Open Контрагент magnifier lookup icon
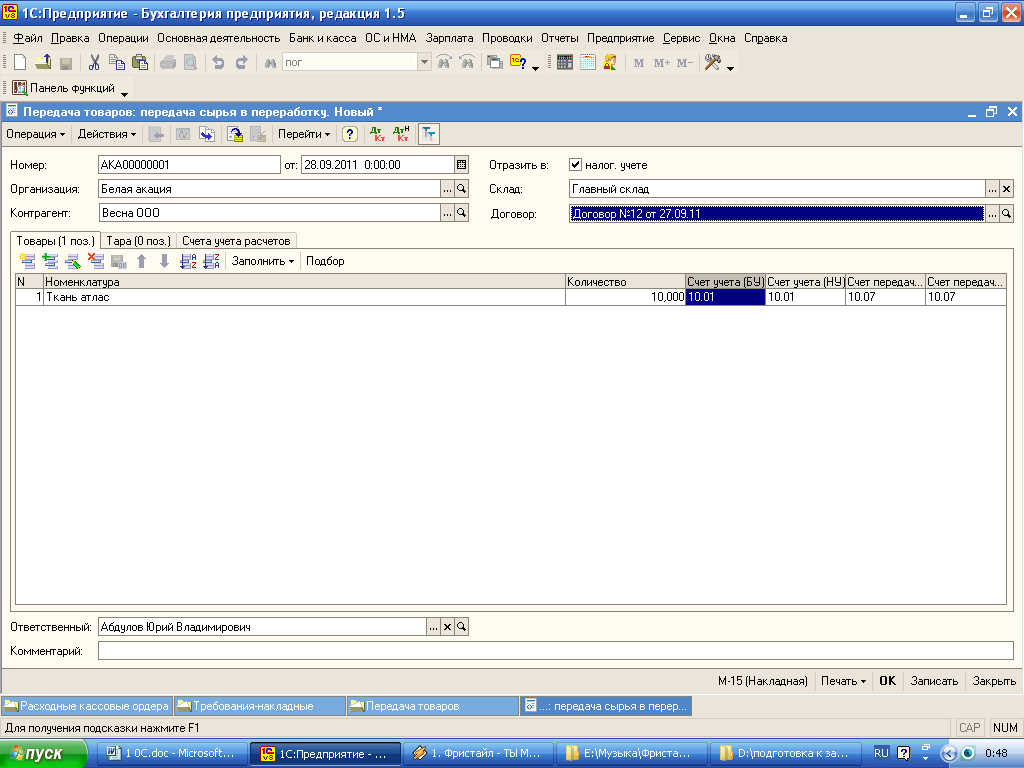 click(462, 213)
